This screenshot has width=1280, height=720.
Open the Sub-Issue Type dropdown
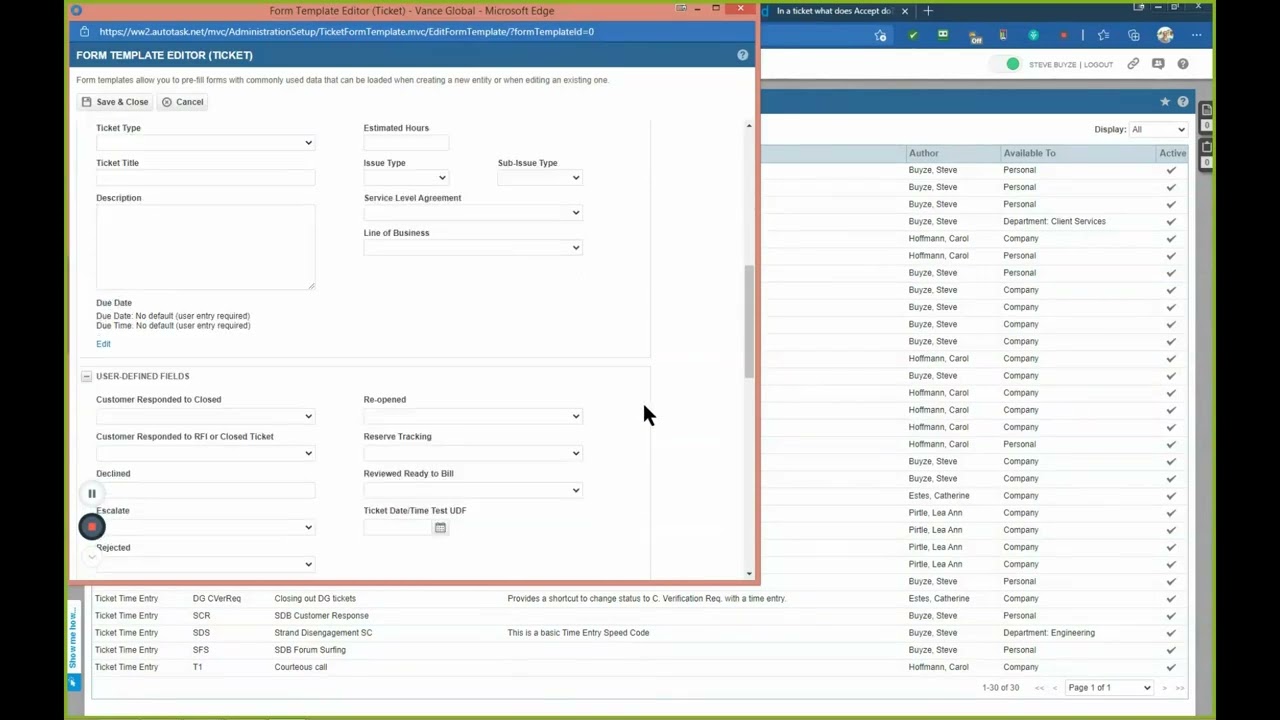pyautogui.click(x=540, y=178)
